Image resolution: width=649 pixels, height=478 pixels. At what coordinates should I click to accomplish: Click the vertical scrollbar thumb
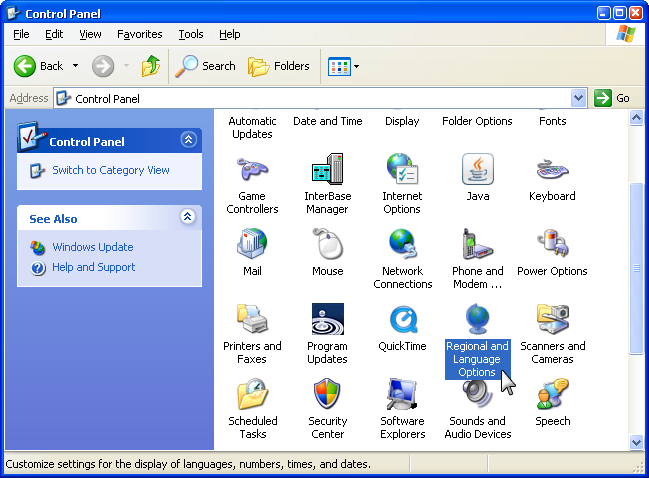coord(636,268)
